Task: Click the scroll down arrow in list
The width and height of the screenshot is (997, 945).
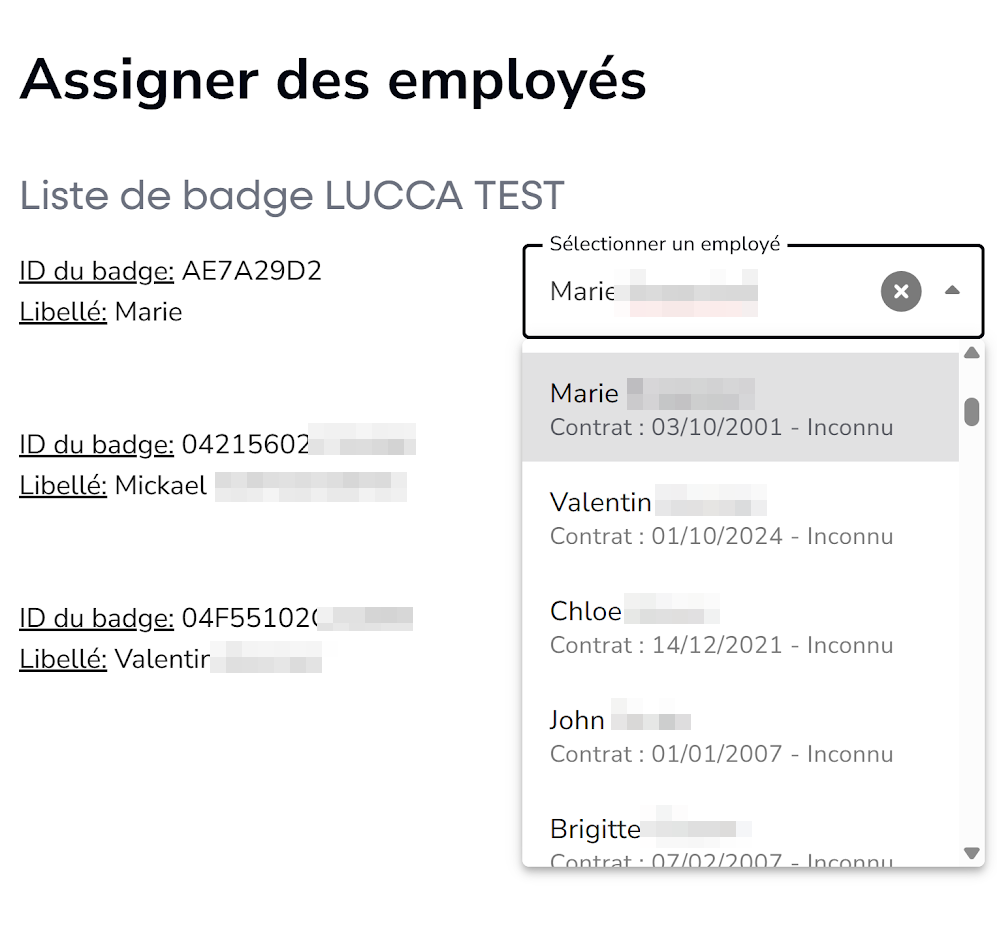Action: tap(971, 853)
